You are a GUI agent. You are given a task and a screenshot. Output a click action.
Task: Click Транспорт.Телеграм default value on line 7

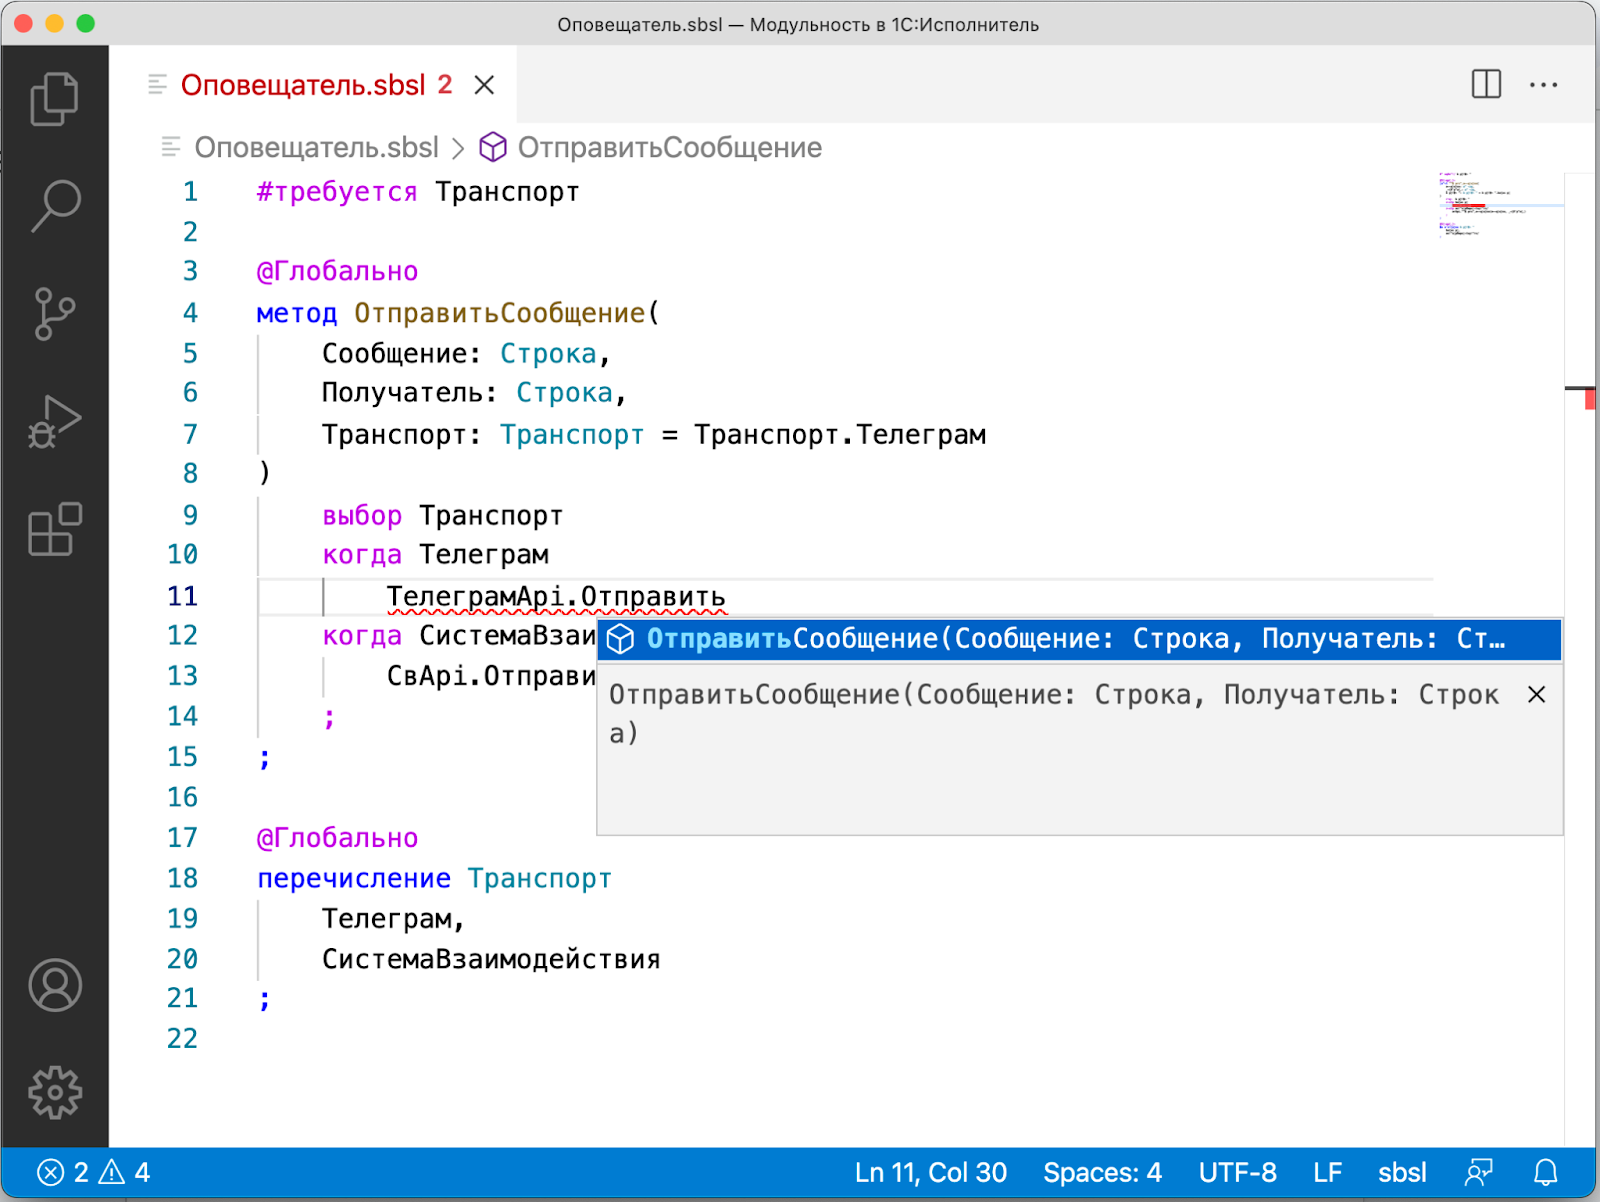pos(840,434)
